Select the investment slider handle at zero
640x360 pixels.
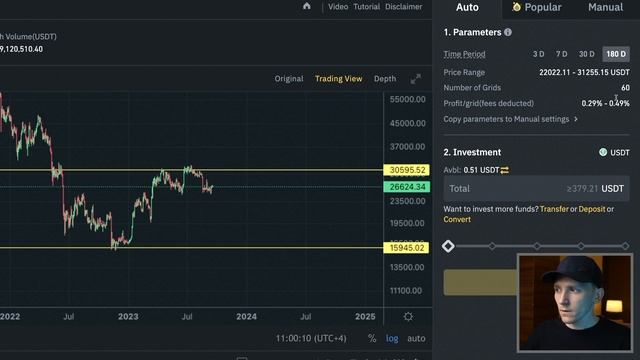(x=448, y=246)
